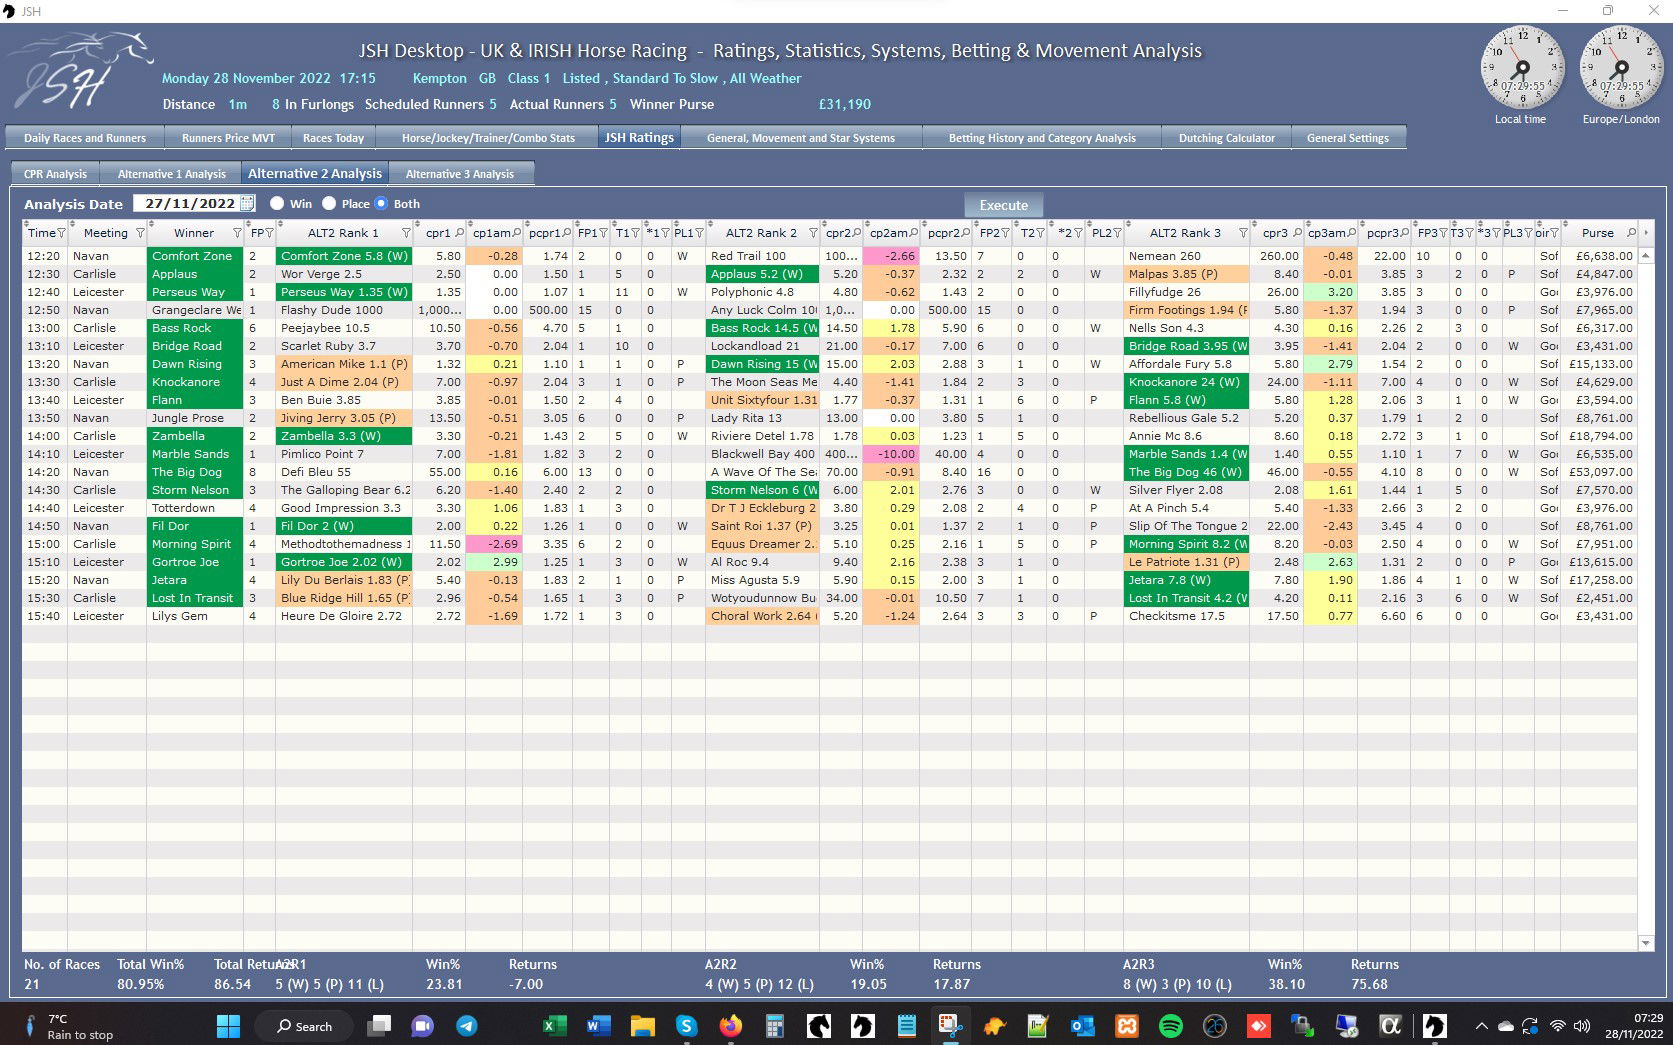Open the calendar picker beside Analysis Date
Screen dimensions: 1673x1045
coord(247,203)
